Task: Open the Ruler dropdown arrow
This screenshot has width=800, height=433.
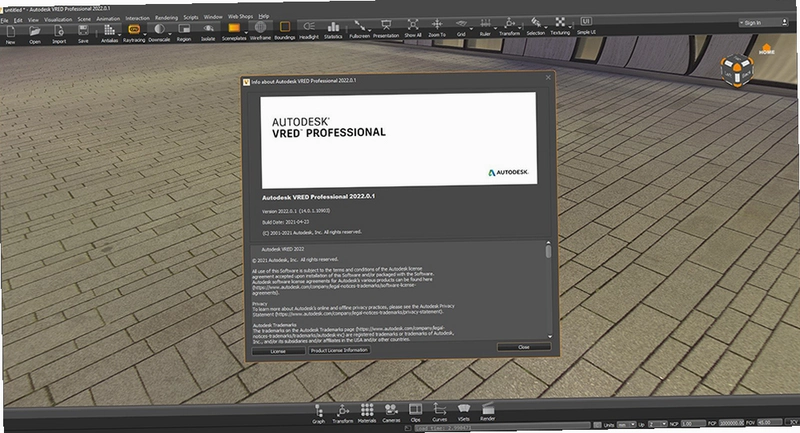Action: click(495, 29)
